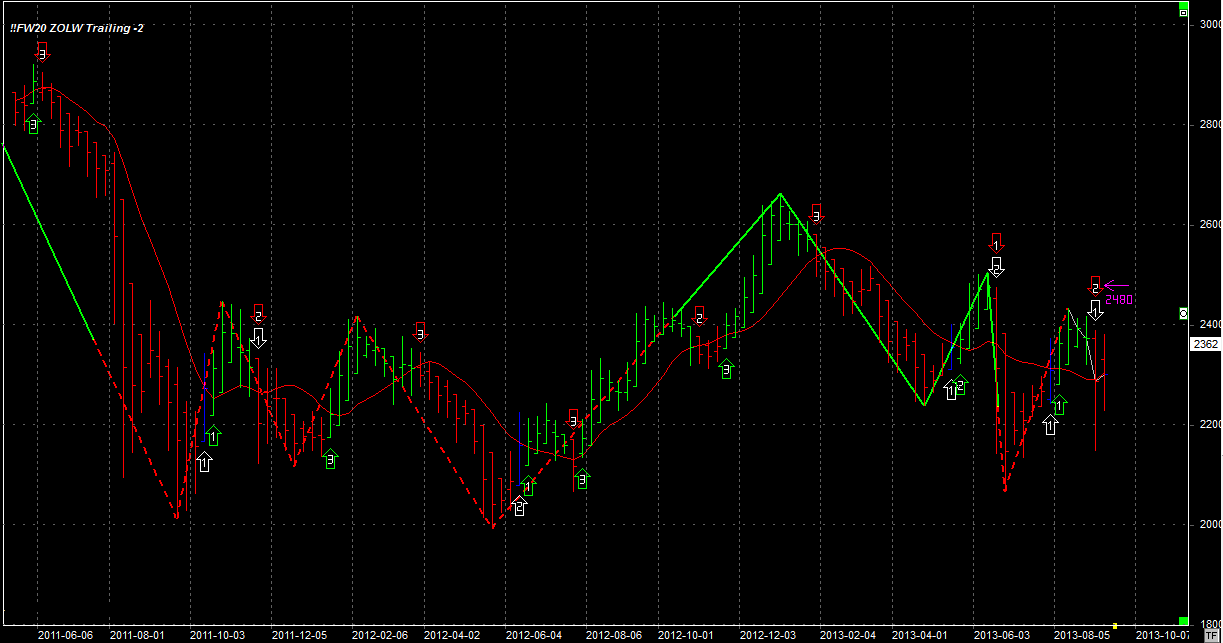Viewport: 1223px width, 643px height.
Task: Click the 2012-12-03 date on time axis
Action: tap(766, 635)
